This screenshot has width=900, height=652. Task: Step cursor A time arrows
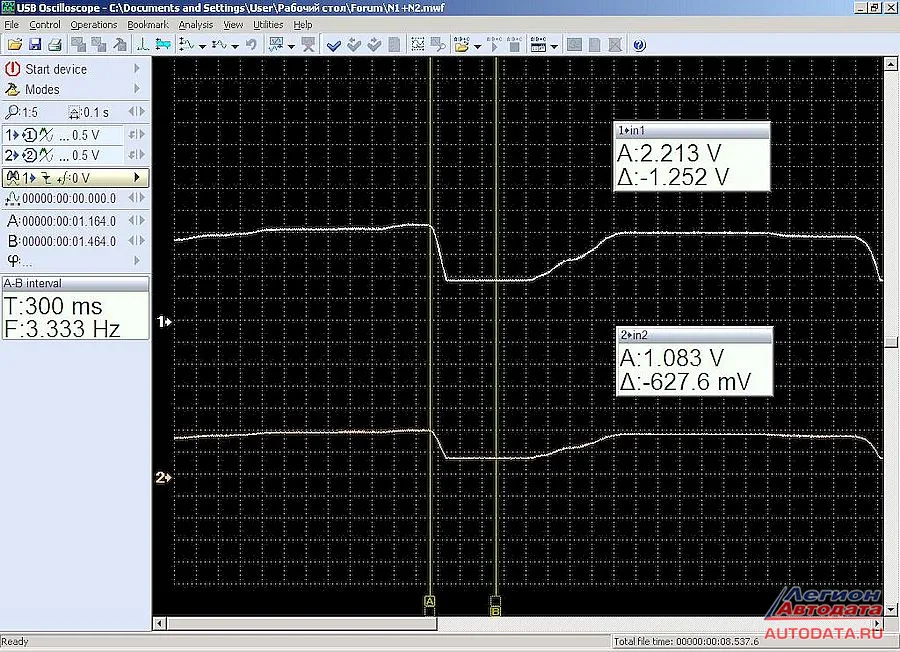point(137,220)
